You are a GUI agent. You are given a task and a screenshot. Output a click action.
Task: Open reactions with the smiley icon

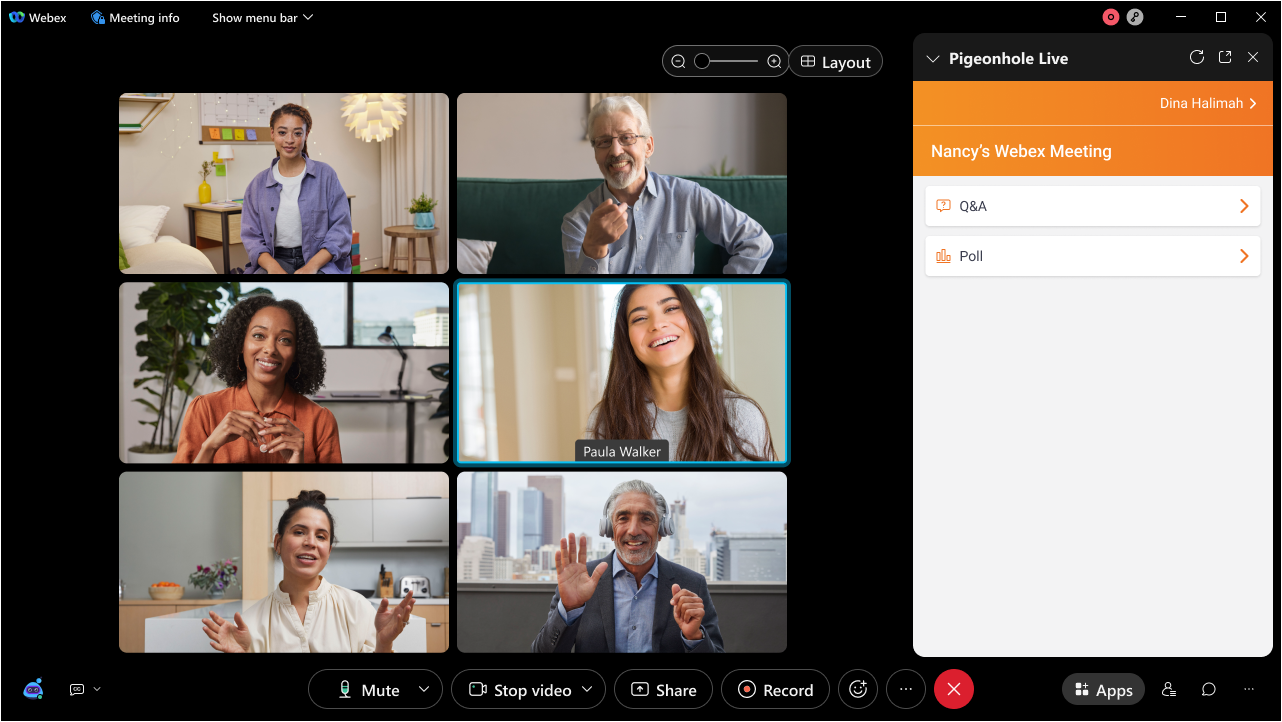858,689
